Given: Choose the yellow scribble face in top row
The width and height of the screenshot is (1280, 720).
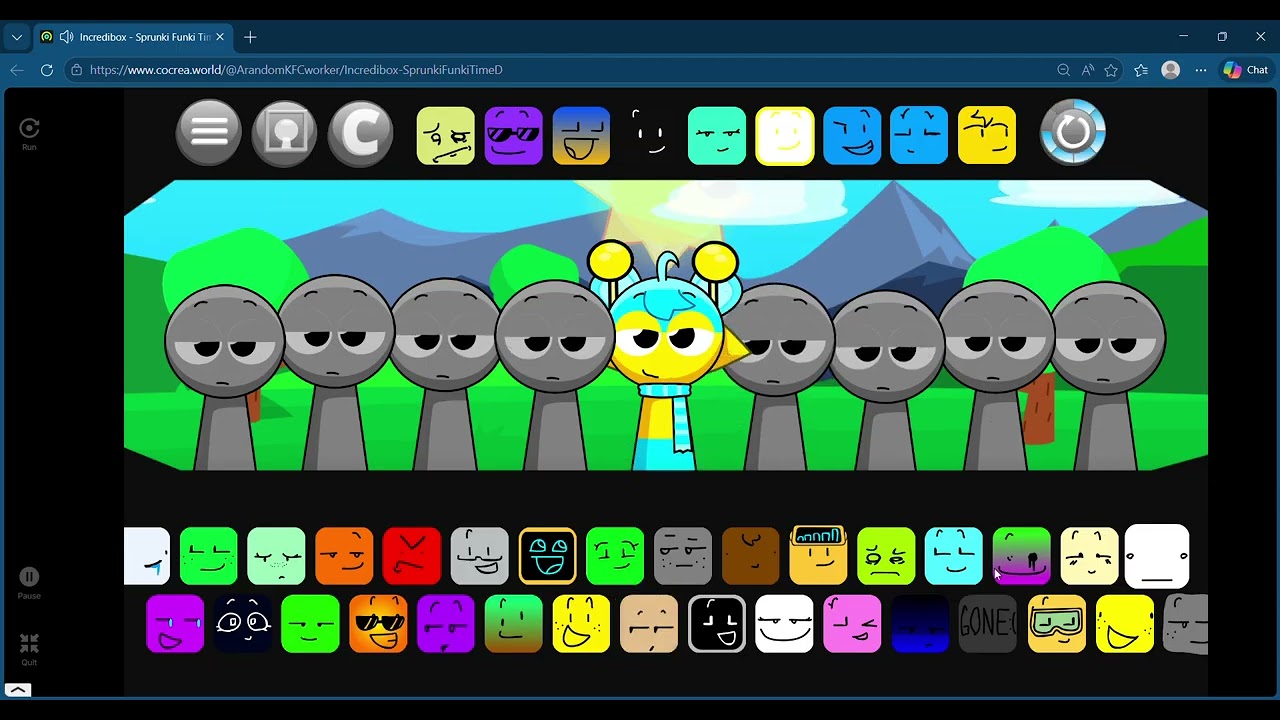Looking at the screenshot, I should (987, 135).
